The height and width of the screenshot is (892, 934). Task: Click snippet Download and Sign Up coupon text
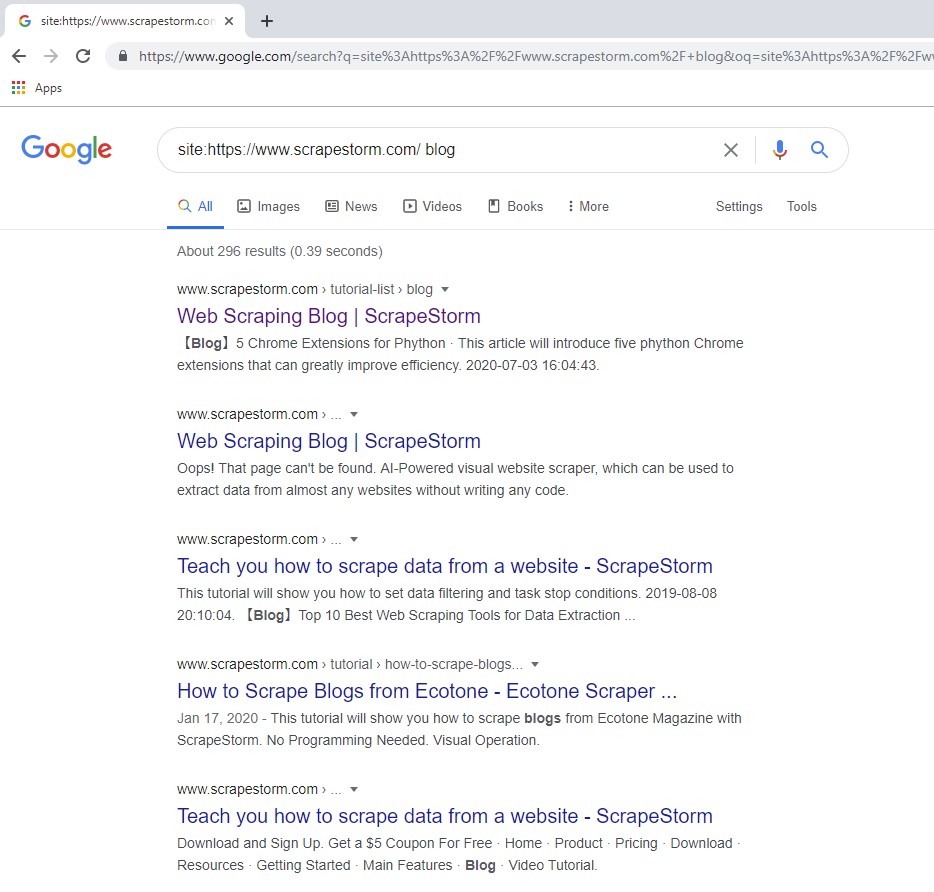pyautogui.click(x=458, y=854)
